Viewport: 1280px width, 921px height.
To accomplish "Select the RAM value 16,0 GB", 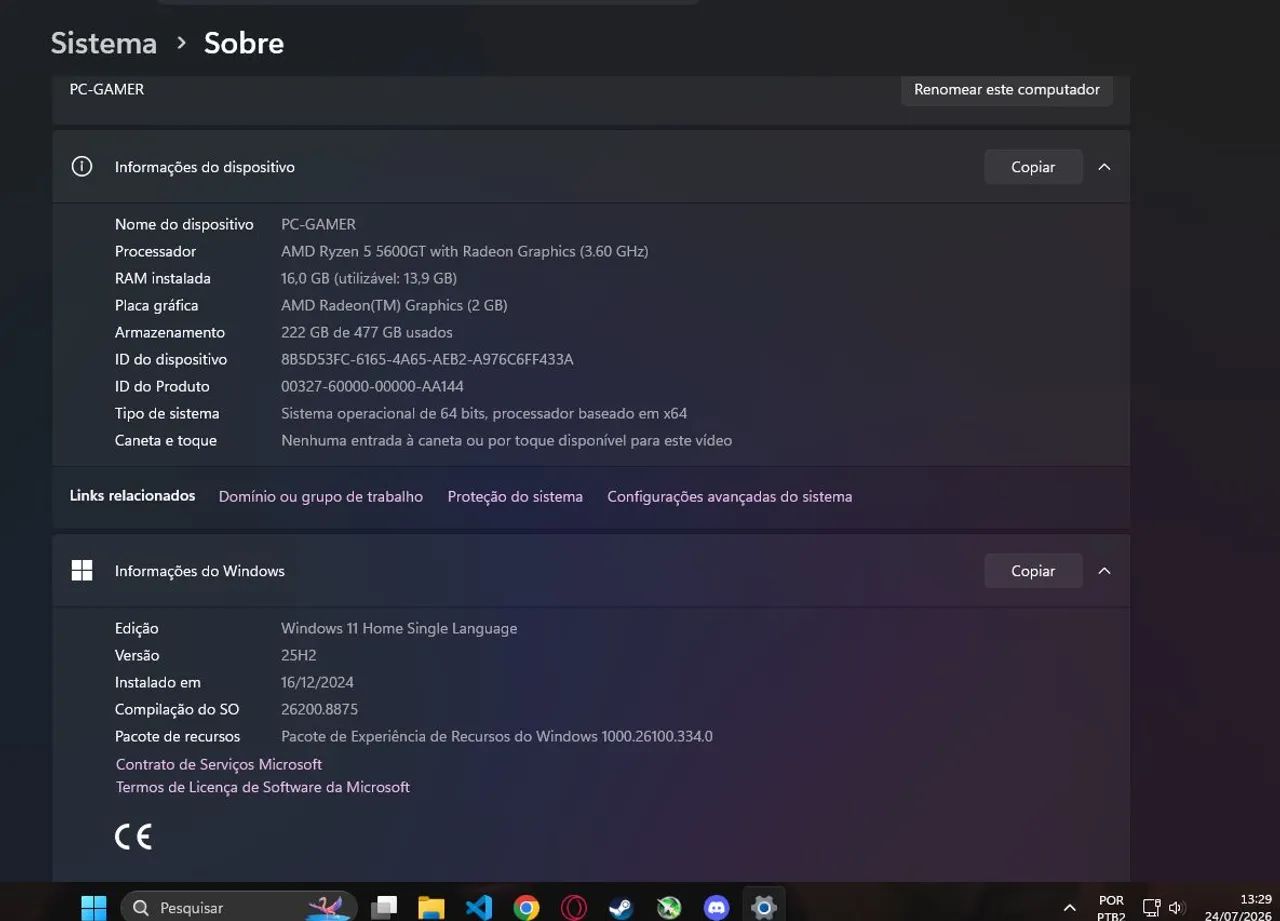I will [x=369, y=279].
